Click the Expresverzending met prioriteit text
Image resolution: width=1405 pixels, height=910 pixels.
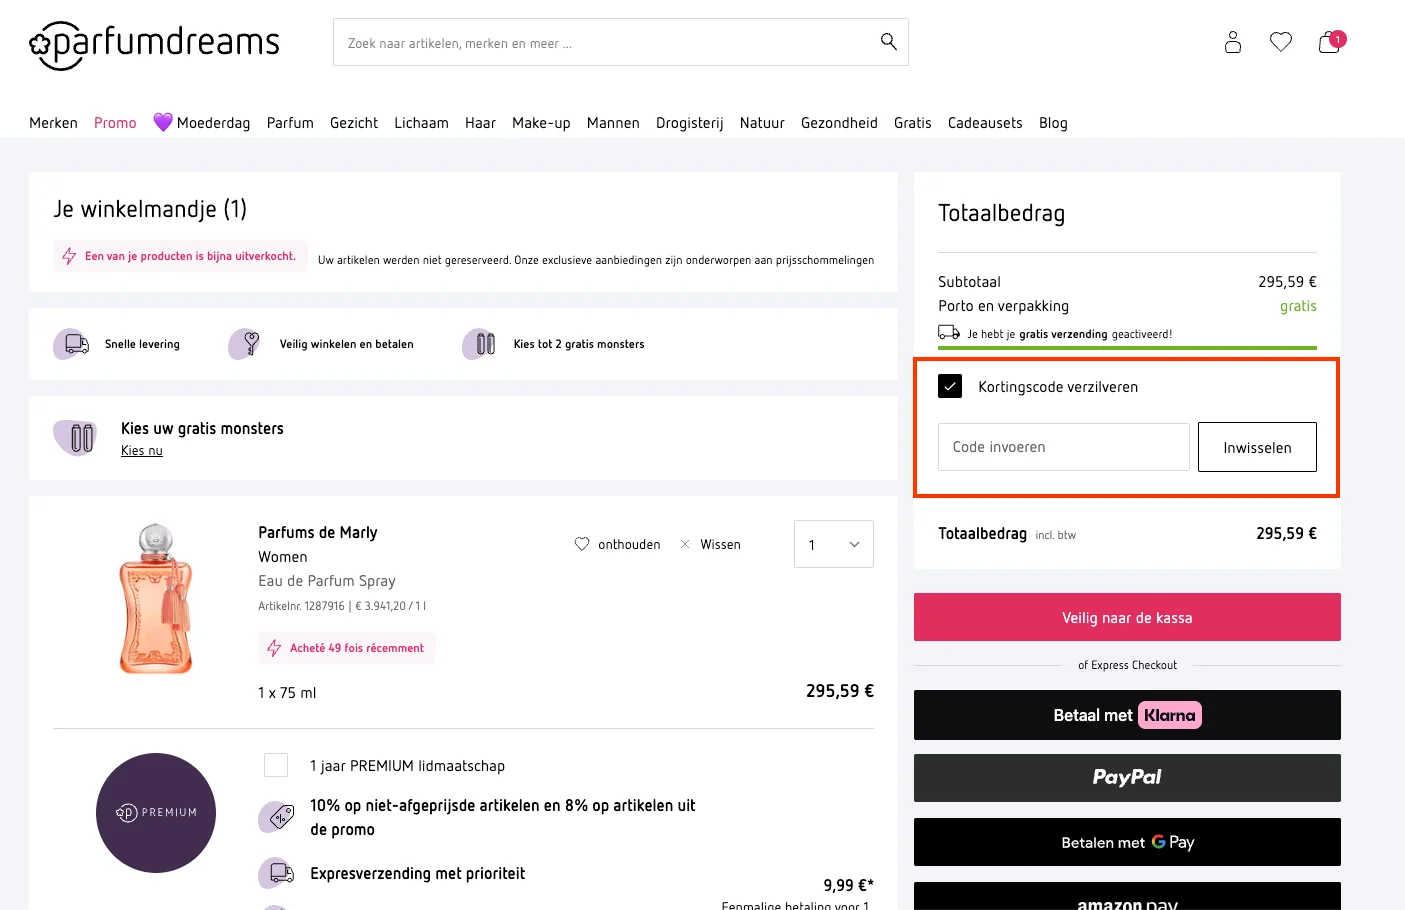[418, 874]
